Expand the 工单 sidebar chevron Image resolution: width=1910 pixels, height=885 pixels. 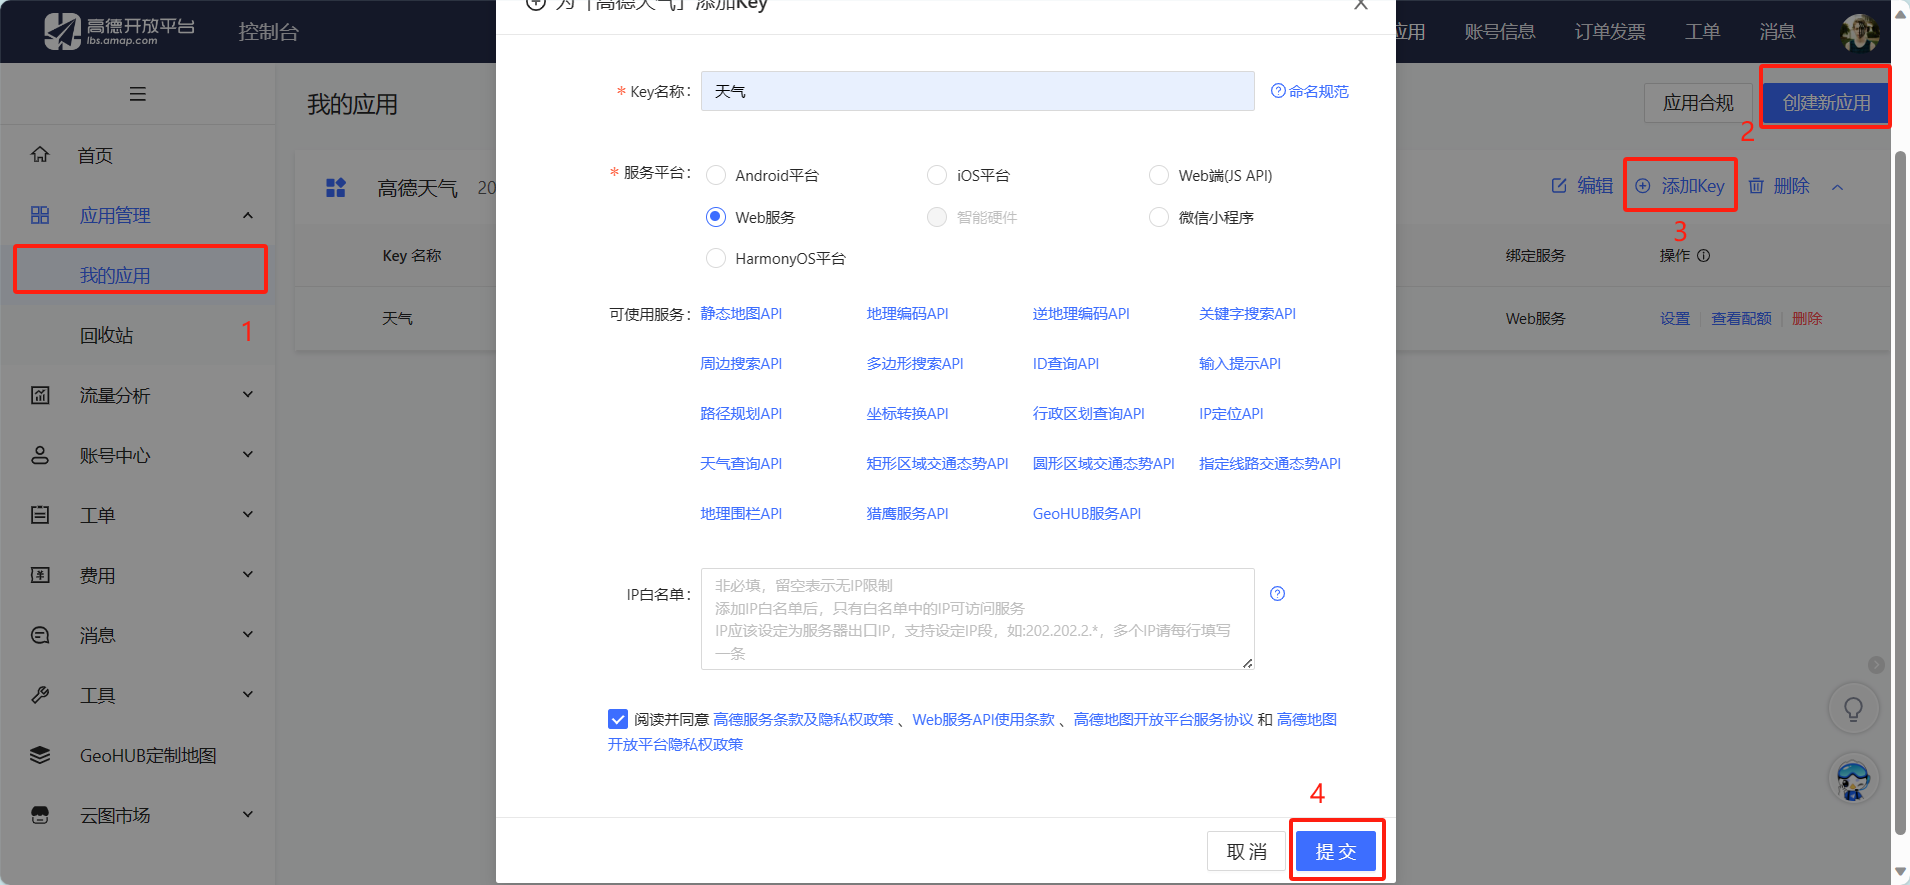click(248, 515)
